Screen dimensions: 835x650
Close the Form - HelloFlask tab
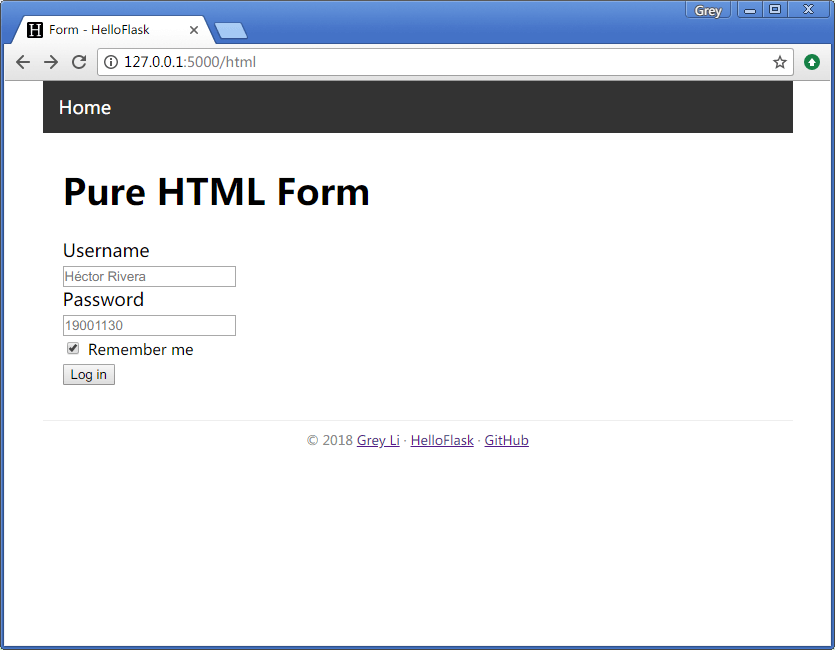coord(194,30)
